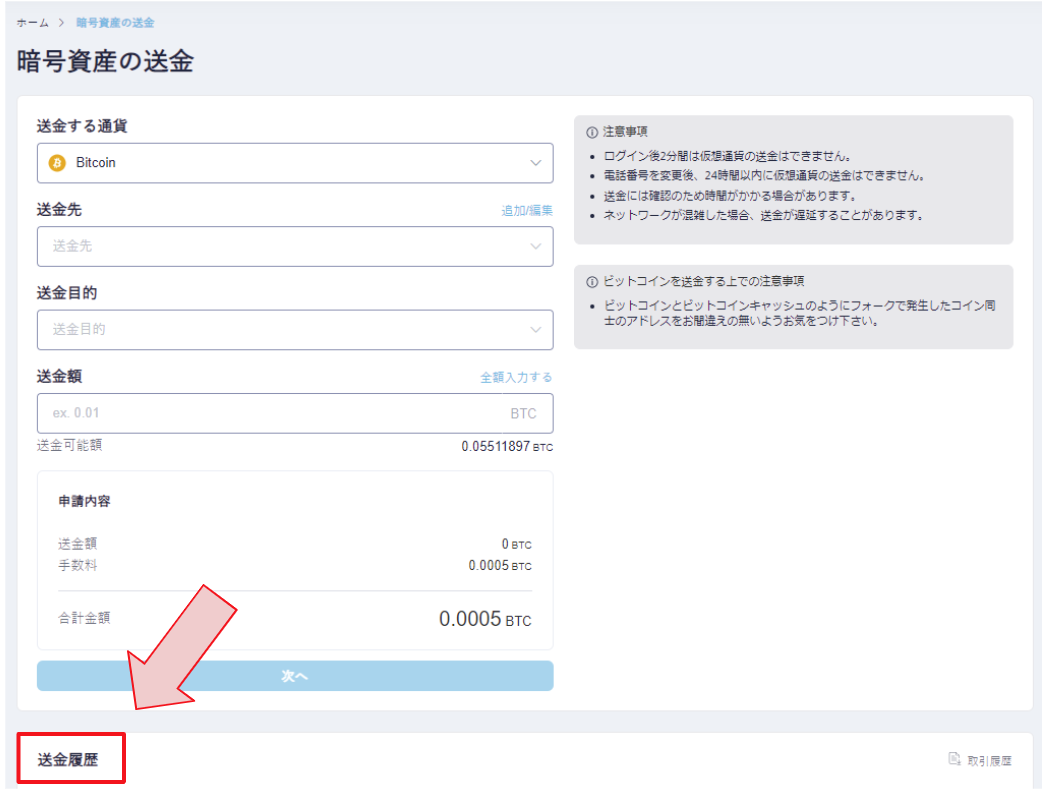Focus the 送金額 amount input field
1042x795 pixels.
pos(270,413)
